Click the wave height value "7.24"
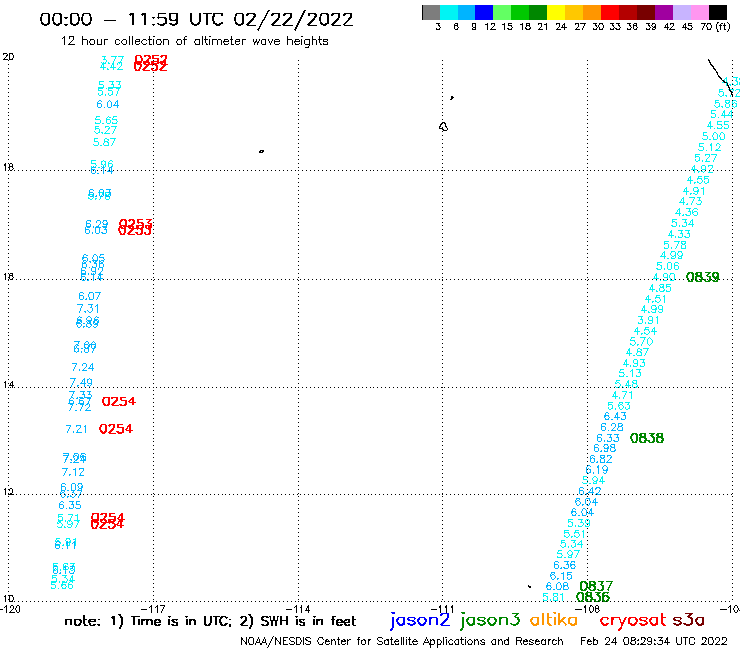The image size is (740, 650). pos(83,367)
